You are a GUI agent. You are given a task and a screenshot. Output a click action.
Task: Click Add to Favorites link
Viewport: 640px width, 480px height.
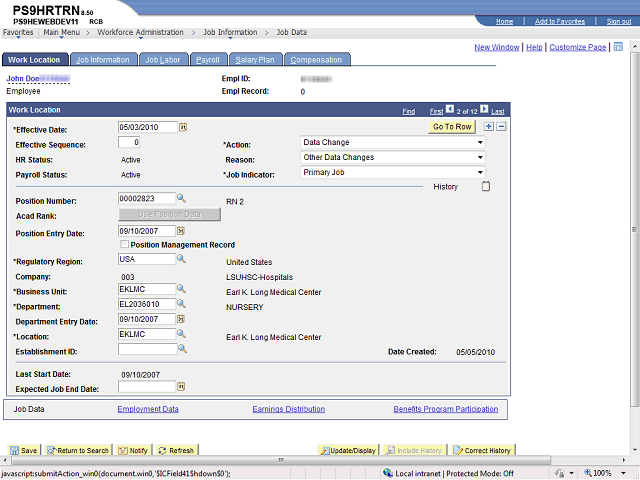[x=560, y=21]
